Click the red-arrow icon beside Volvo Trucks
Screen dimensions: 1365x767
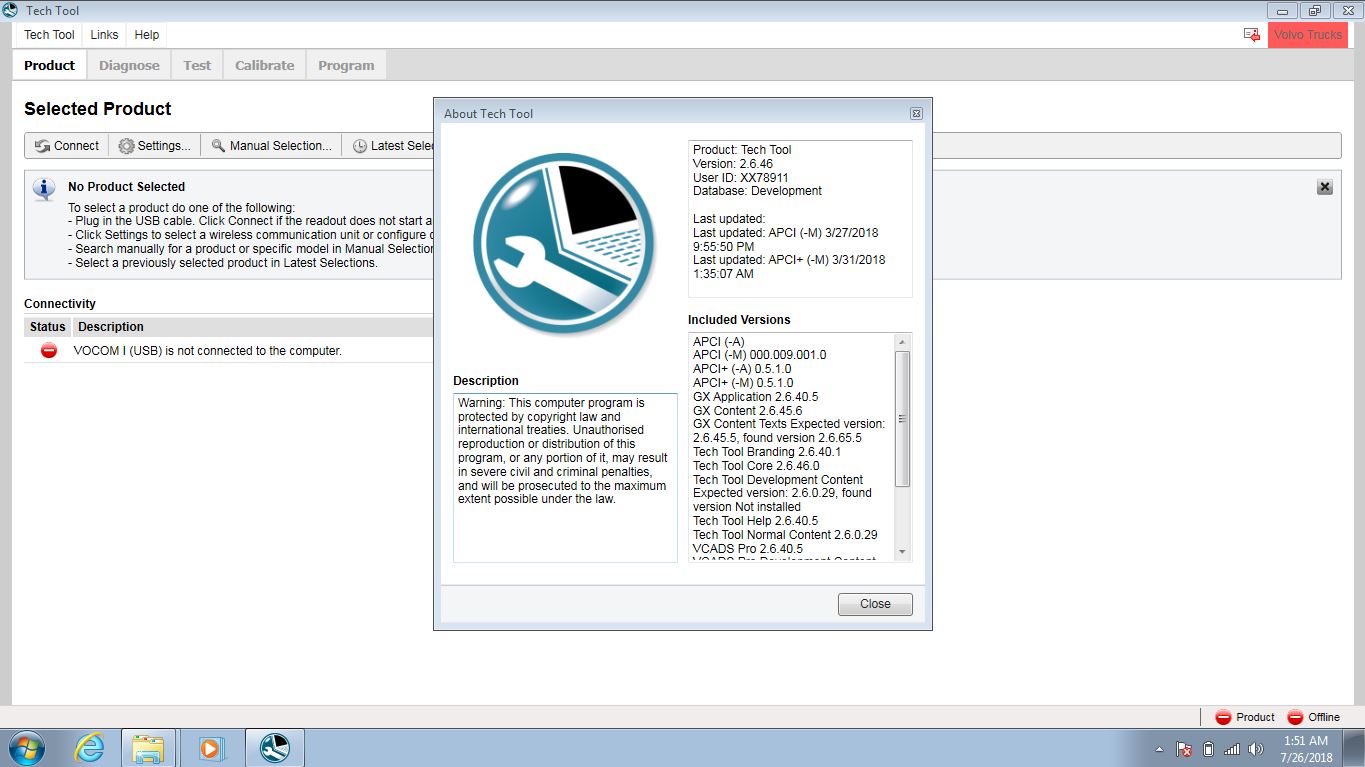pos(1252,35)
